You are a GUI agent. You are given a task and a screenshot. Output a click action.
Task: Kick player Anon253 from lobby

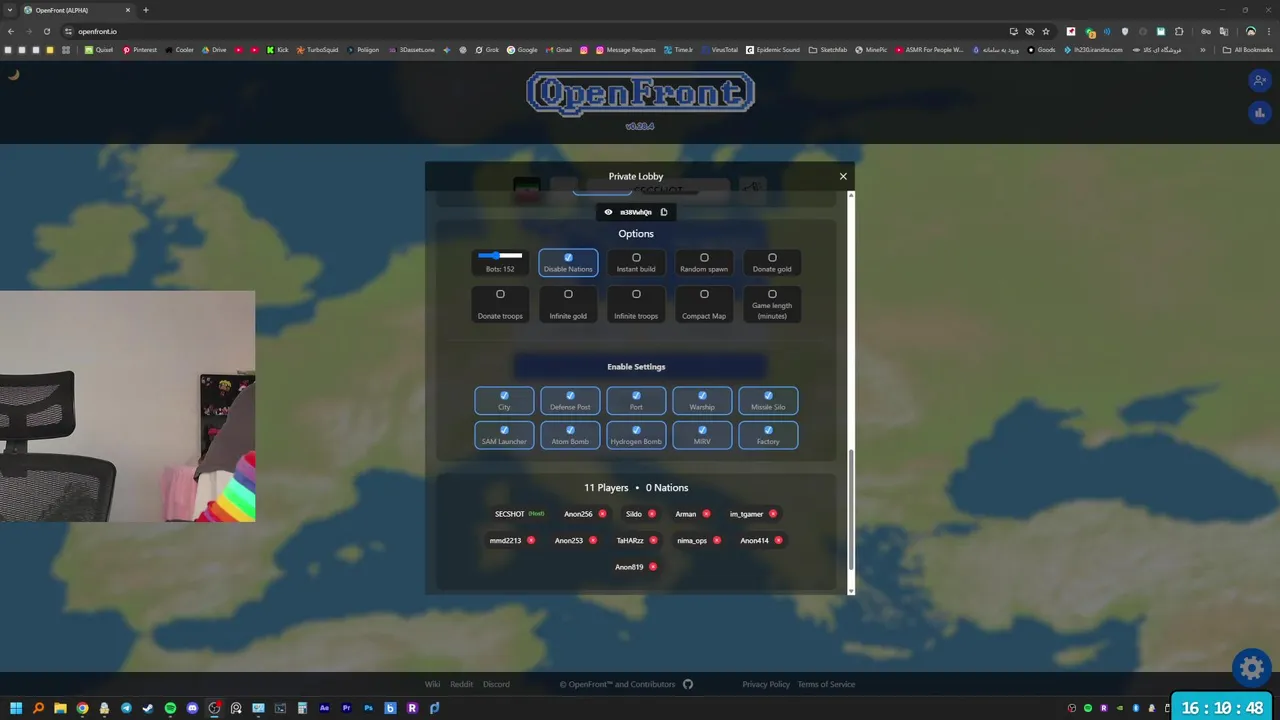pyautogui.click(x=593, y=540)
